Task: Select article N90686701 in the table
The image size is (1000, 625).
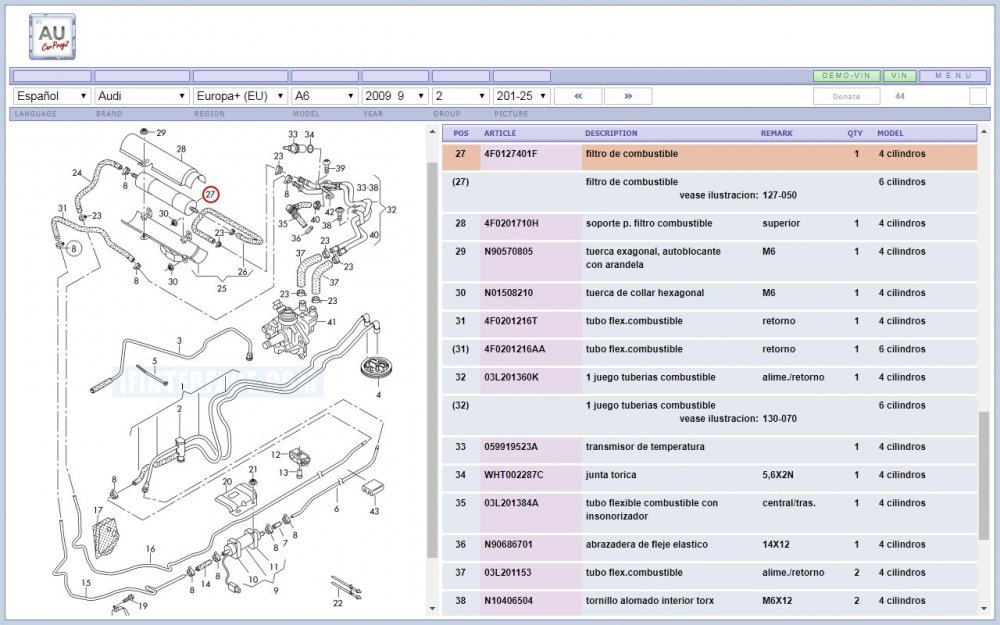Action: click(x=510, y=544)
